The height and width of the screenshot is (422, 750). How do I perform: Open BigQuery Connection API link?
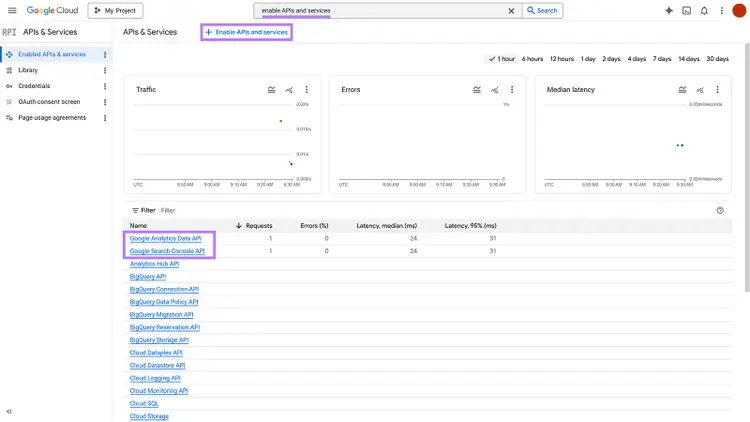pyautogui.click(x=164, y=289)
